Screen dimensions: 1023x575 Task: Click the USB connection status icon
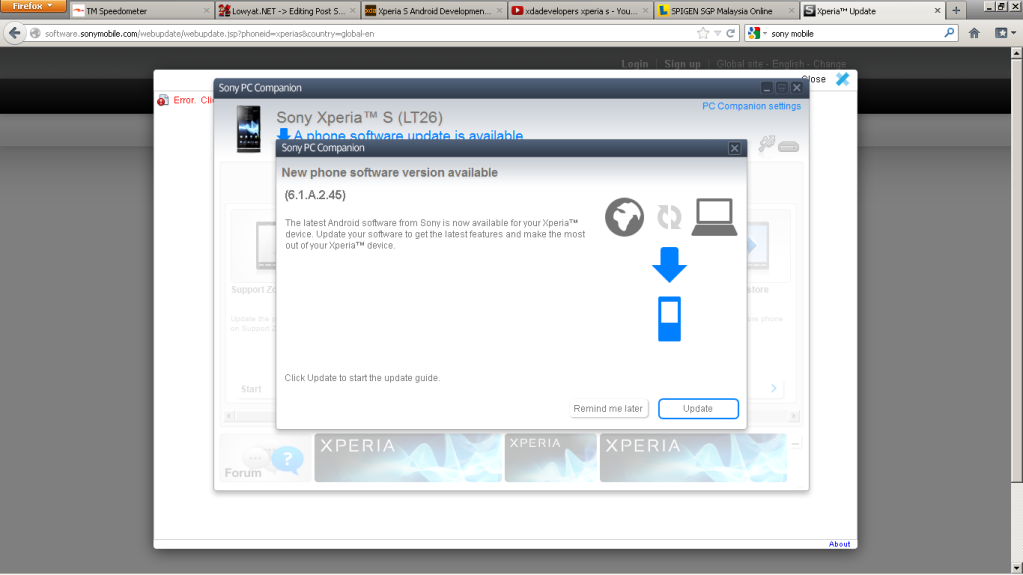click(778, 146)
